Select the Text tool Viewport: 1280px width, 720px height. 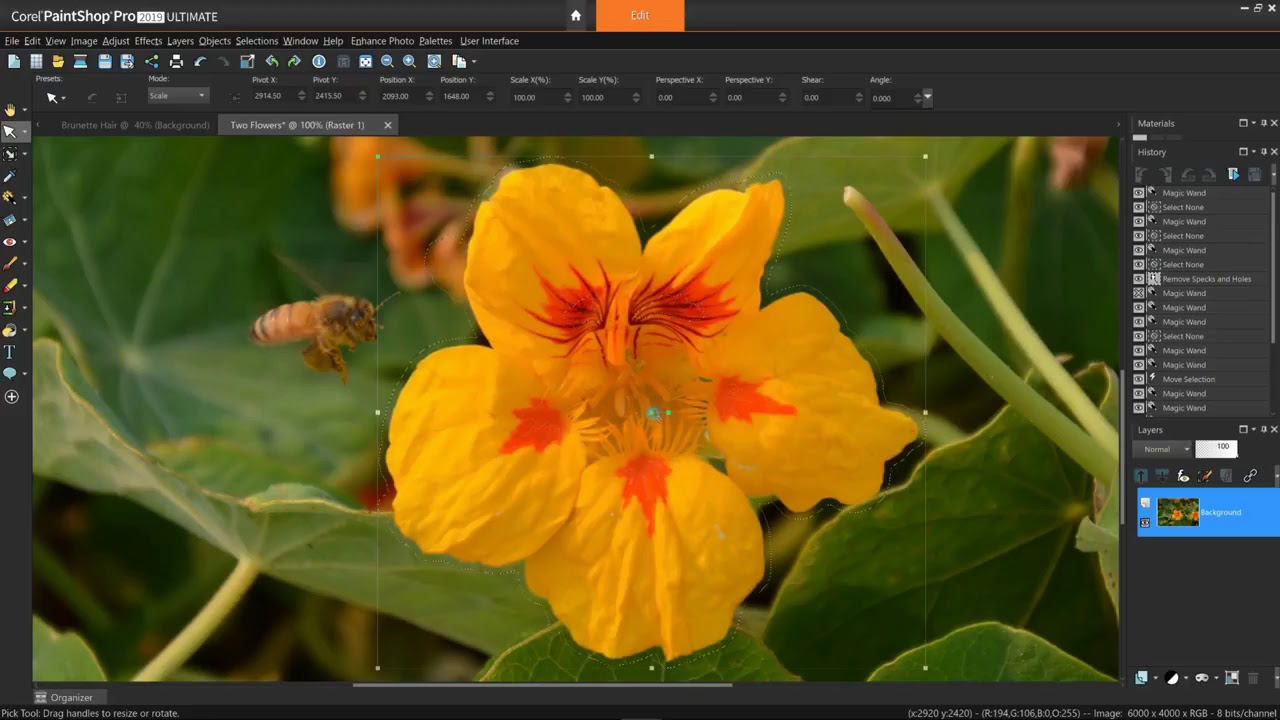(x=10, y=352)
